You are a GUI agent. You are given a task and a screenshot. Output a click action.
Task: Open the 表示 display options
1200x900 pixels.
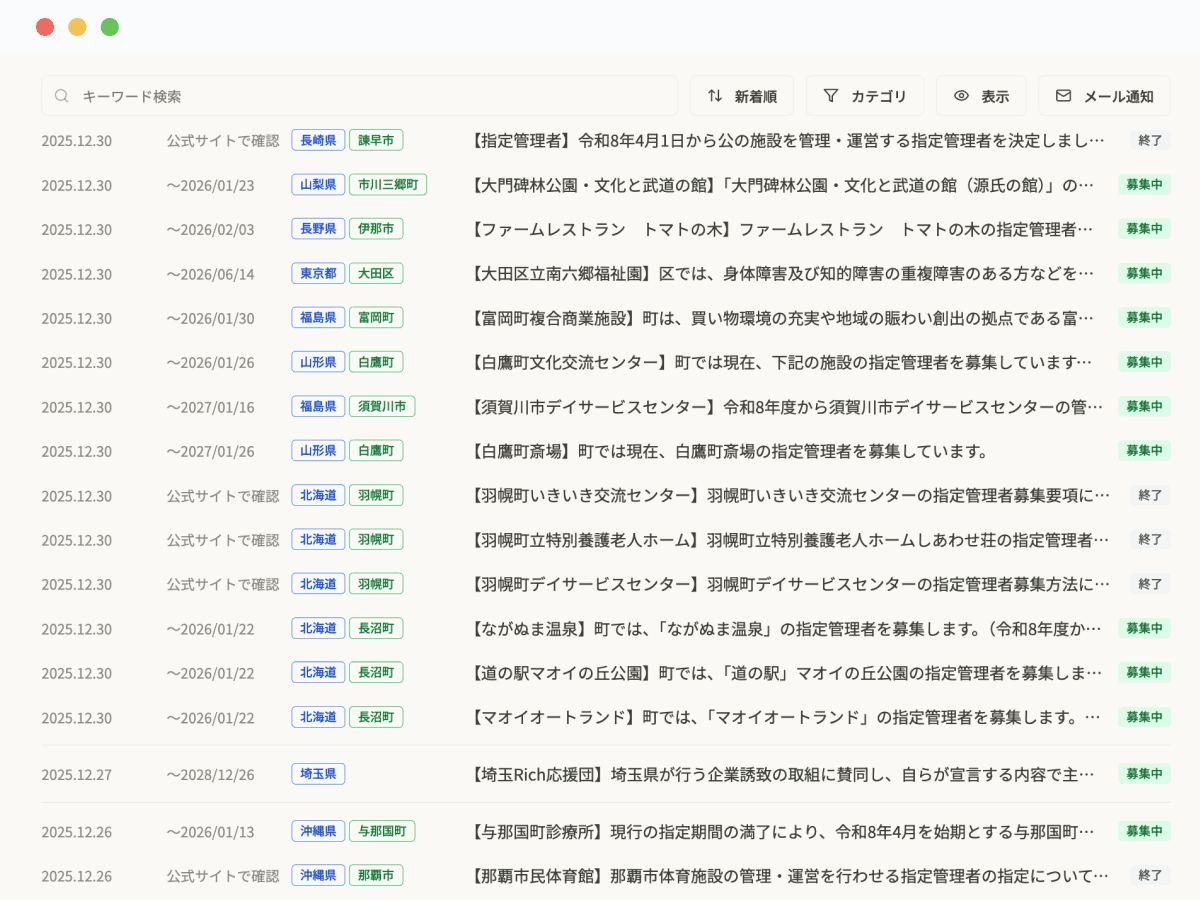tap(981, 95)
